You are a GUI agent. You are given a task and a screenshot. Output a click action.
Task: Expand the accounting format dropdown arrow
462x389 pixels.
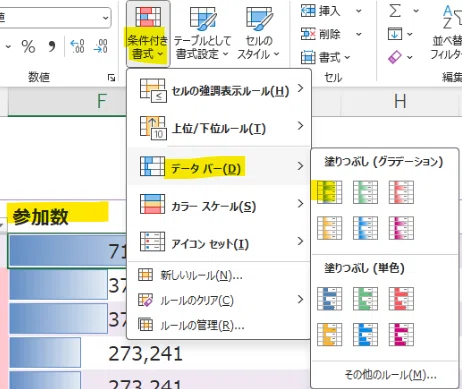pos(8,46)
